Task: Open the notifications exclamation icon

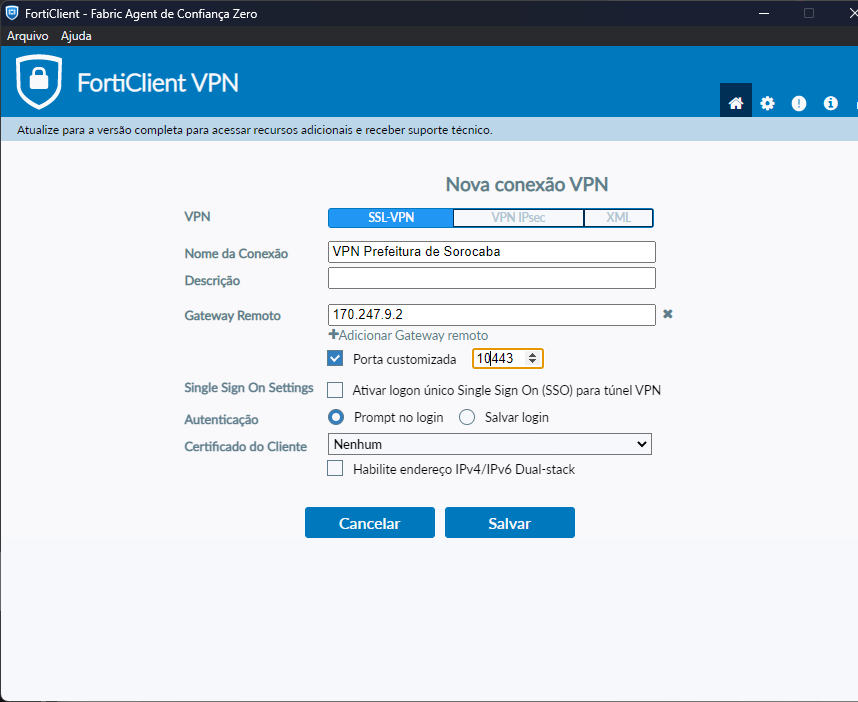Action: coord(798,103)
